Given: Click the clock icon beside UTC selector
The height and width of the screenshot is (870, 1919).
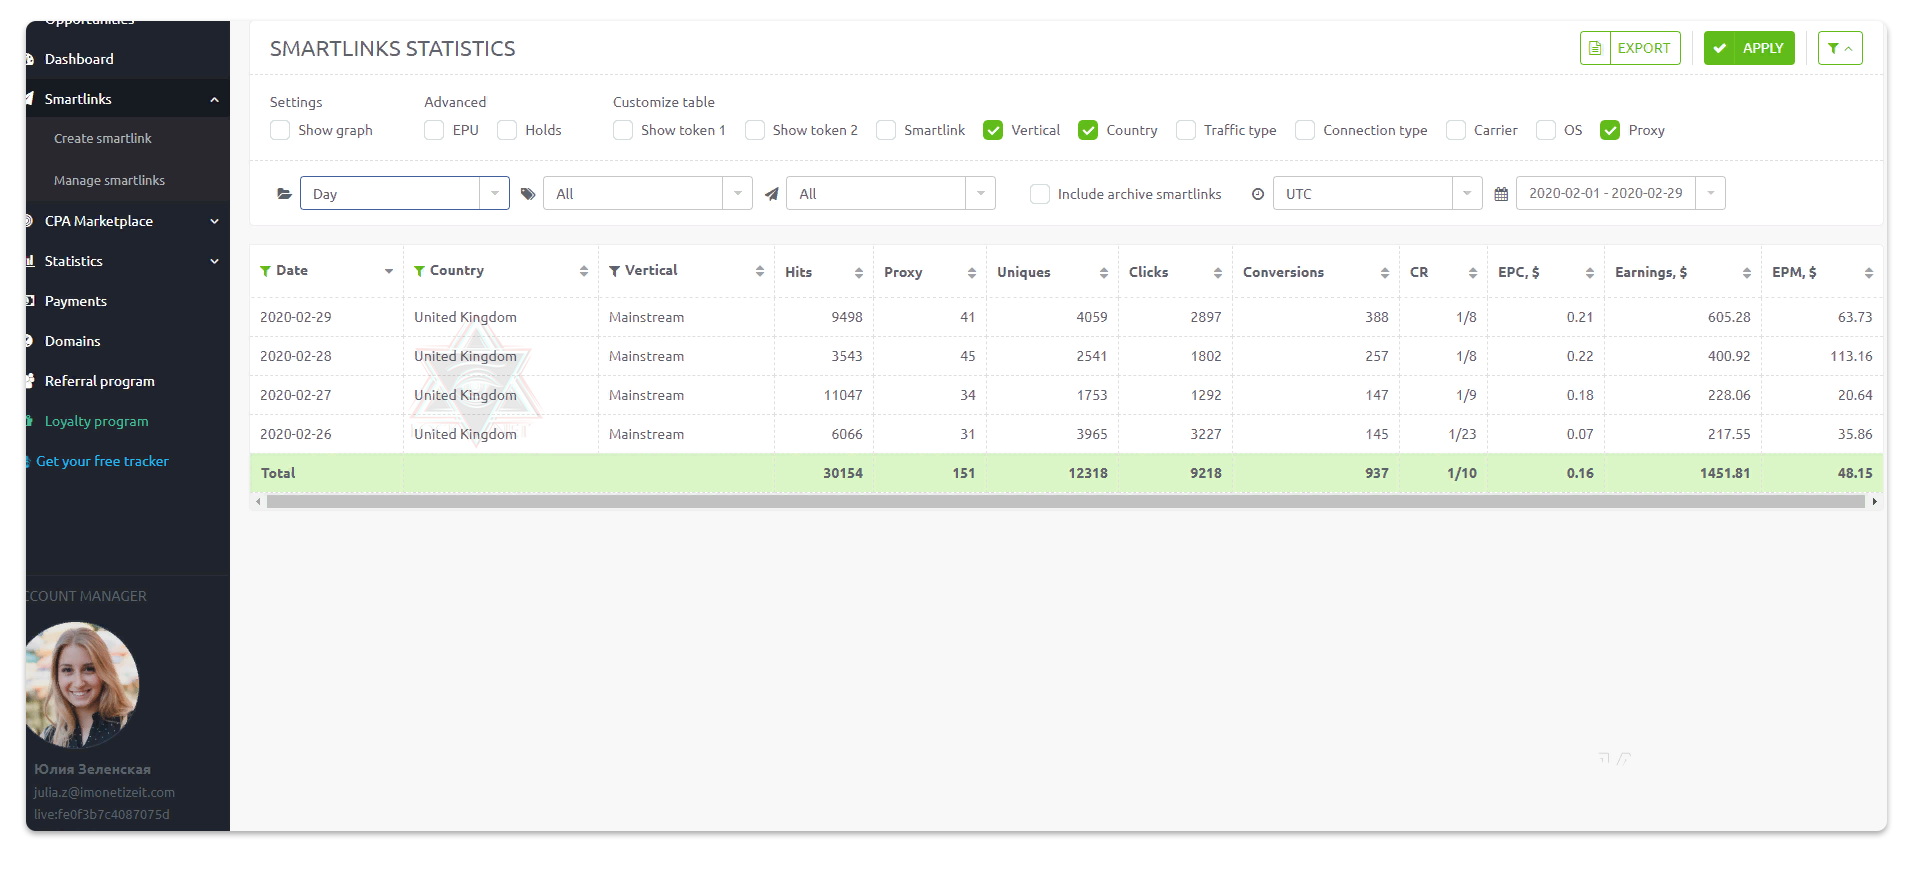Looking at the screenshot, I should click(x=1258, y=194).
